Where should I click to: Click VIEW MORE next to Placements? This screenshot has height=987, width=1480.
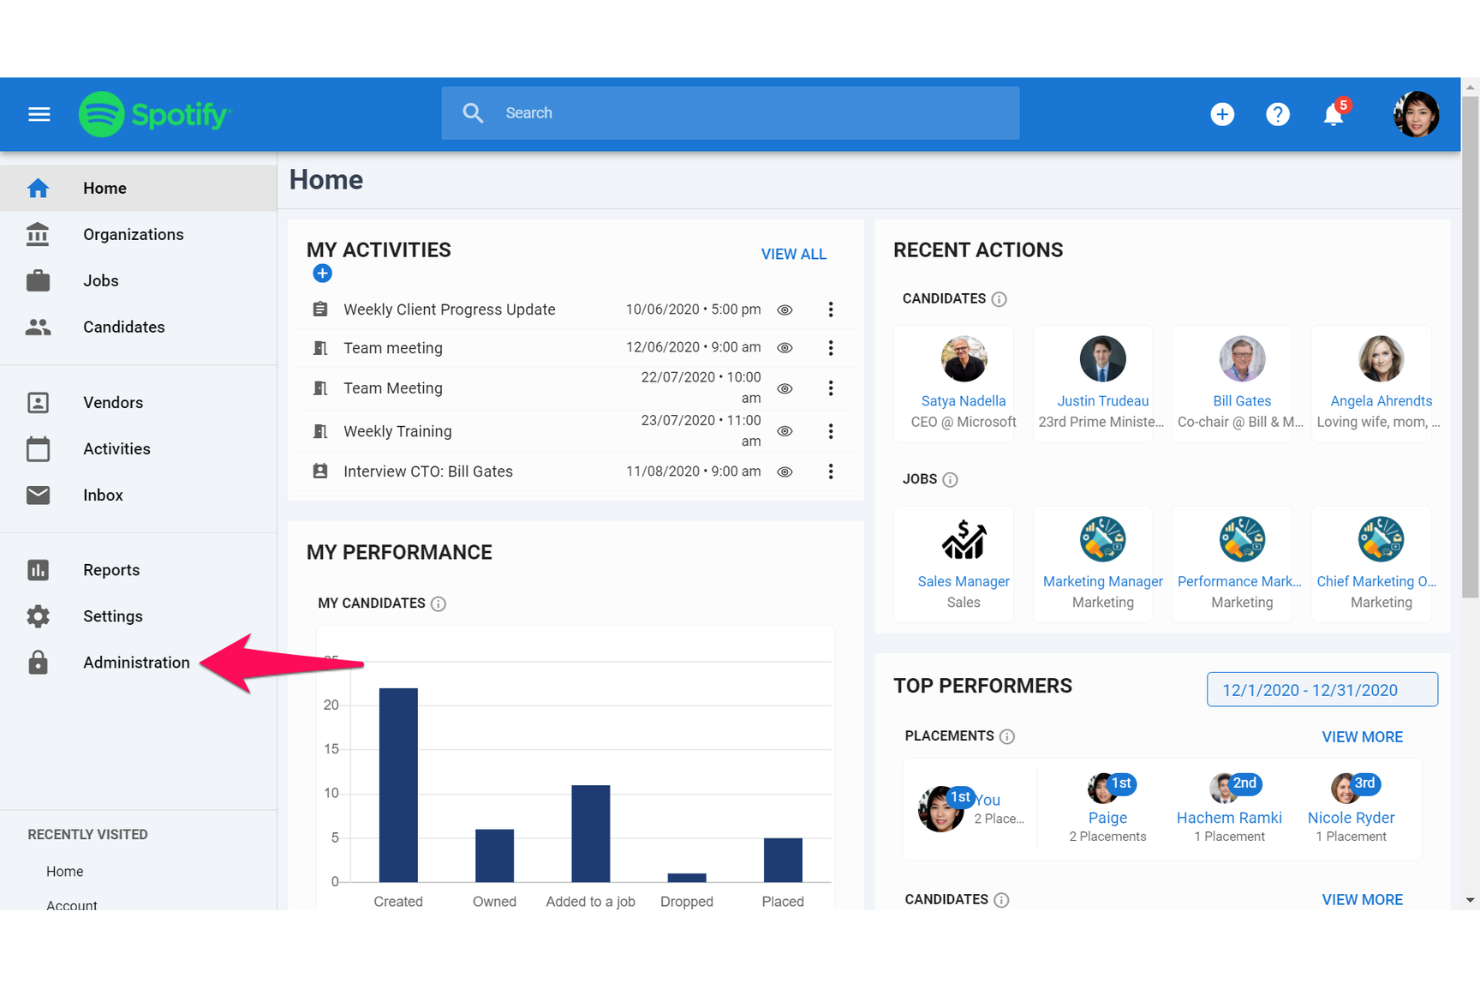(1362, 736)
